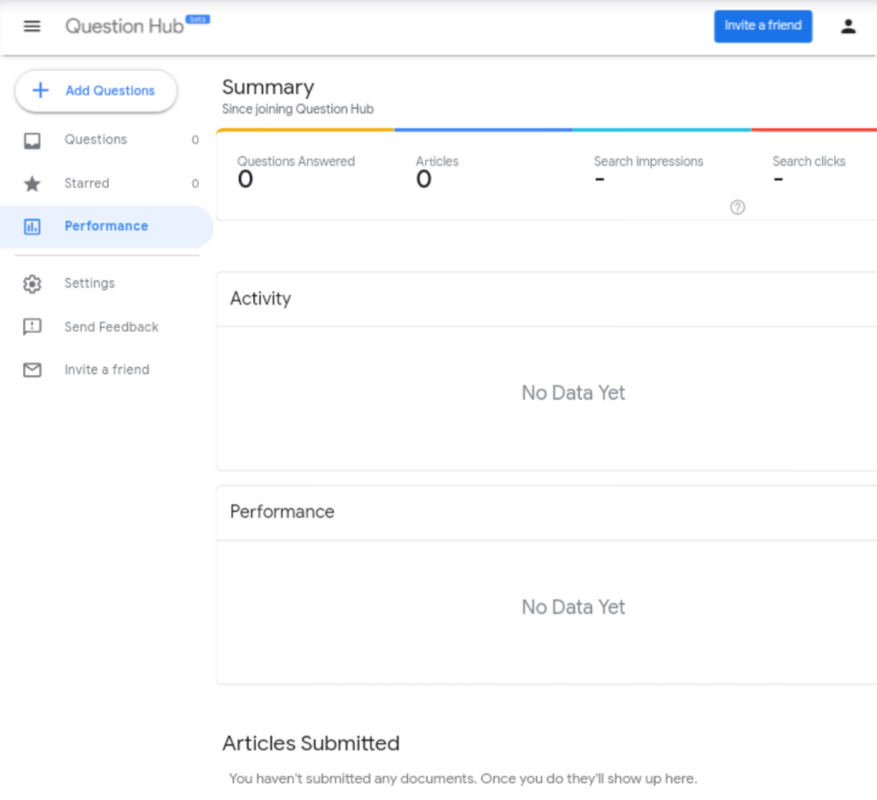Click the Question Hub logo text
The height and width of the screenshot is (800, 877).
(x=124, y=26)
